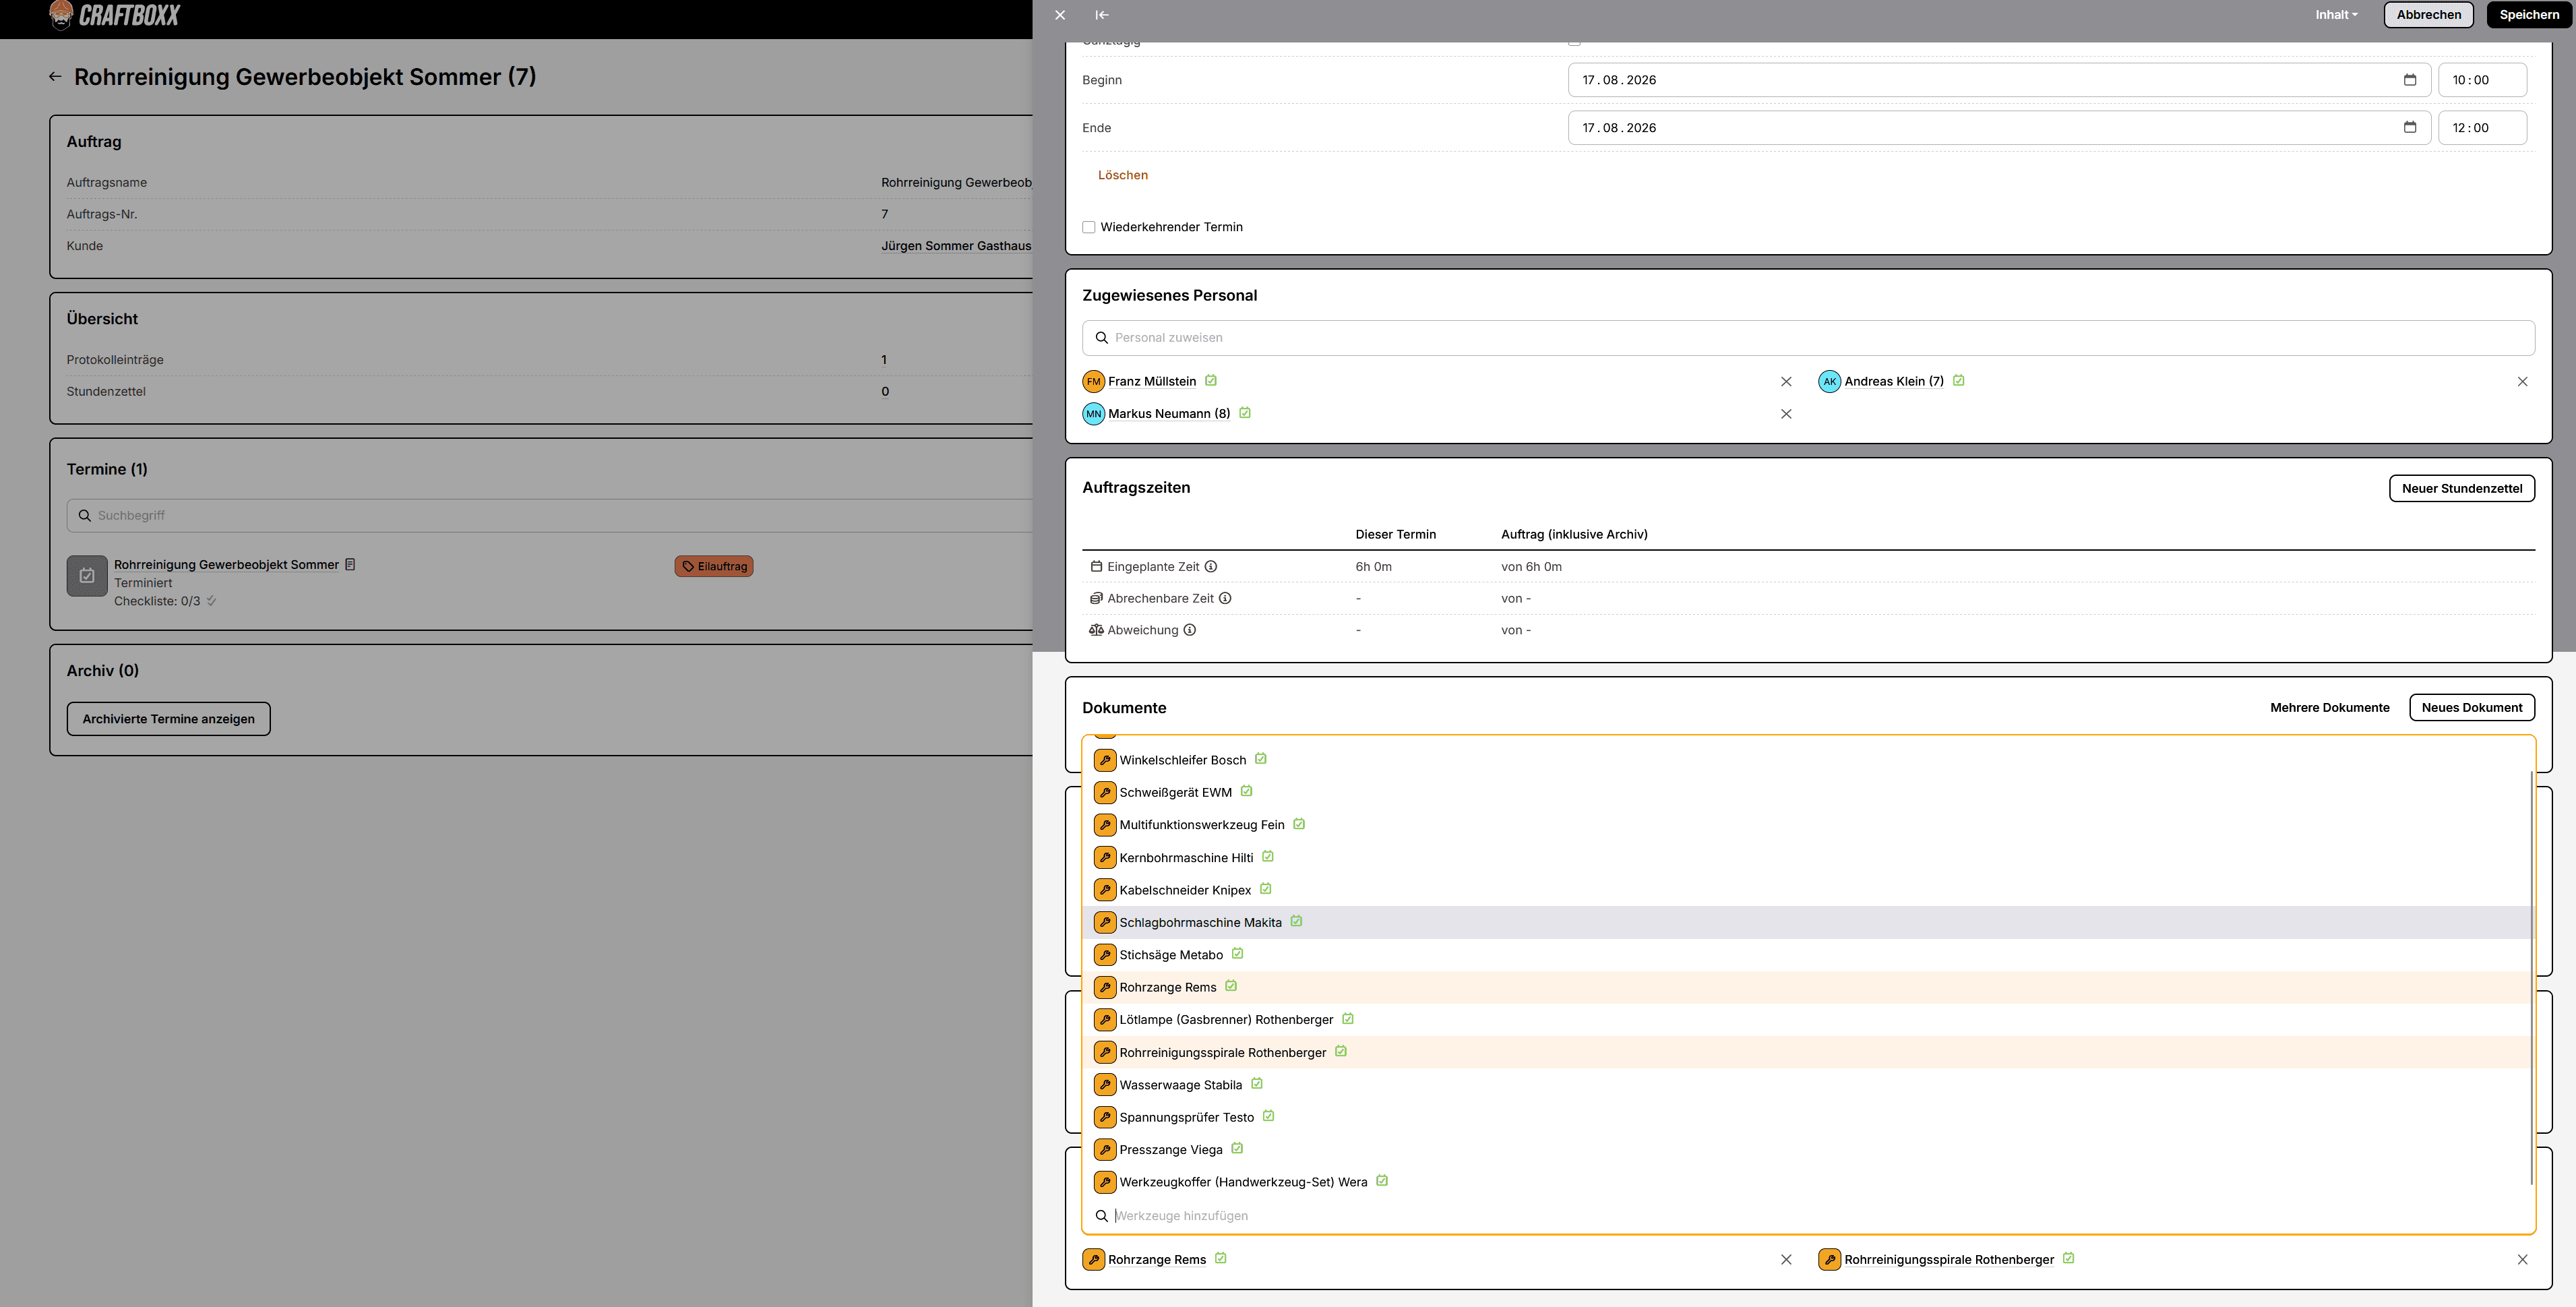Open customer link Jürgen Sommer Gasthaus

click(956, 246)
